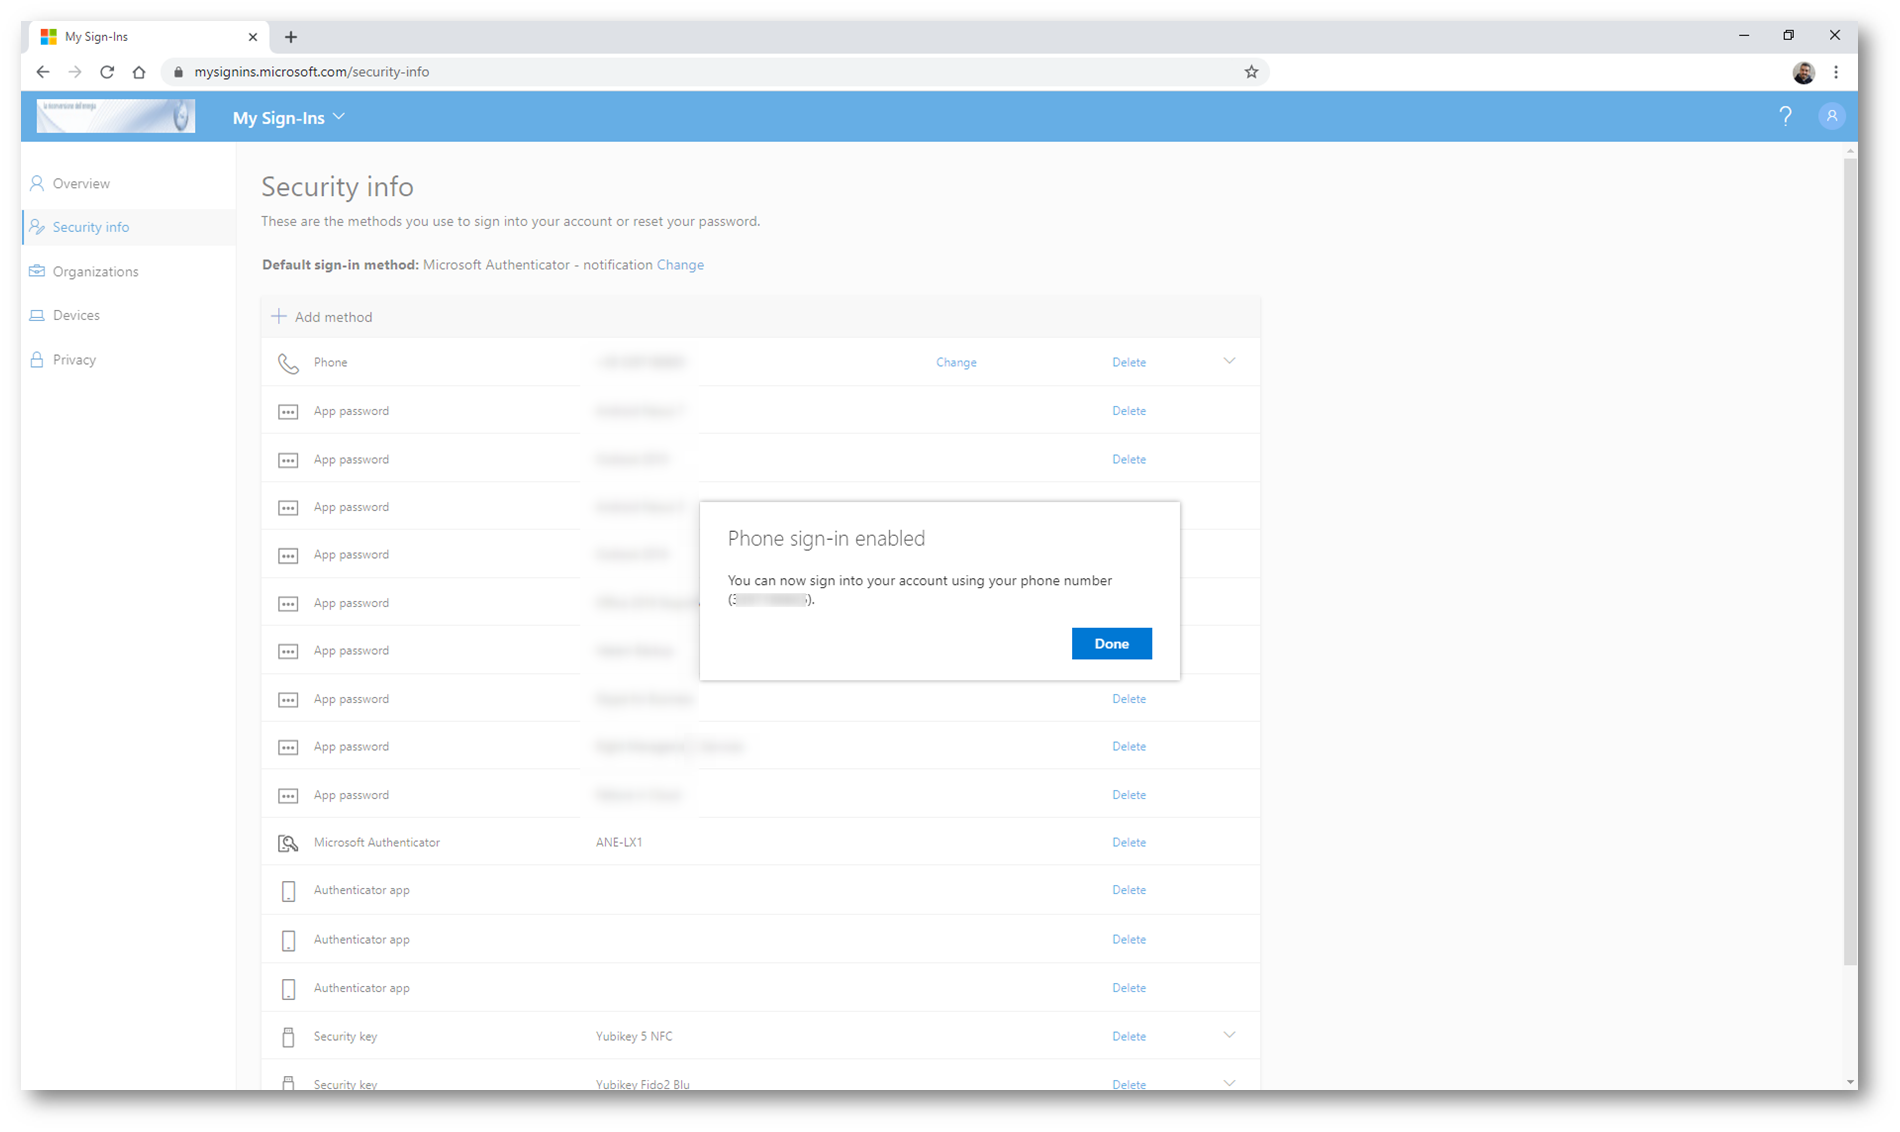Viewport: 1900px width, 1132px height.
Task: Bookmark this page with the star icon
Action: point(1251,72)
